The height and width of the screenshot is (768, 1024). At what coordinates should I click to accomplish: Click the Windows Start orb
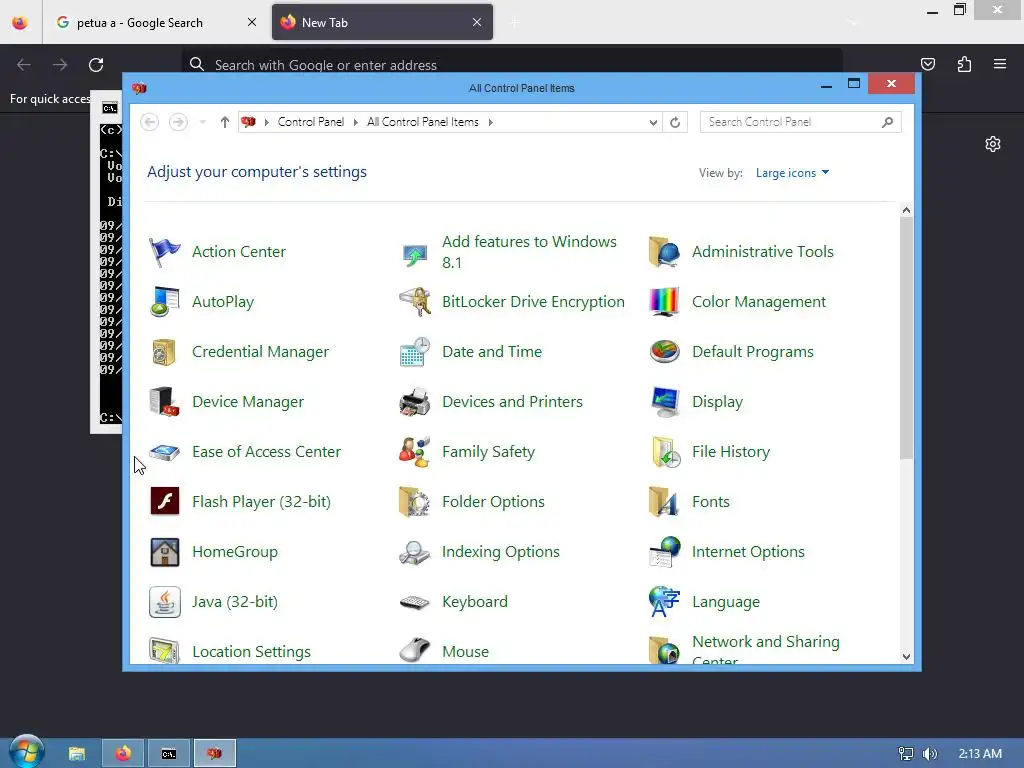[x=27, y=752]
